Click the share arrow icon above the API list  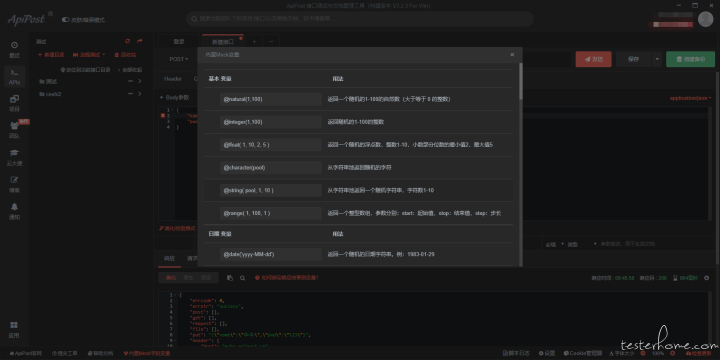tap(140, 41)
